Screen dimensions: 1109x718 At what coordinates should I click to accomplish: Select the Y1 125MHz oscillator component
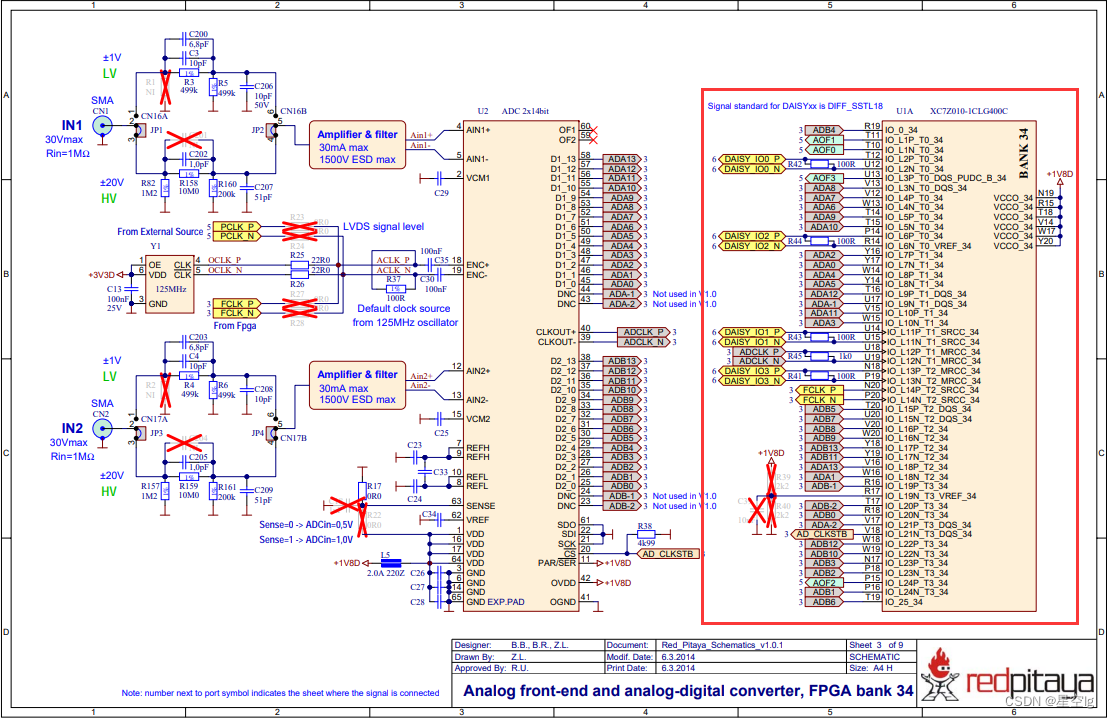click(170, 285)
